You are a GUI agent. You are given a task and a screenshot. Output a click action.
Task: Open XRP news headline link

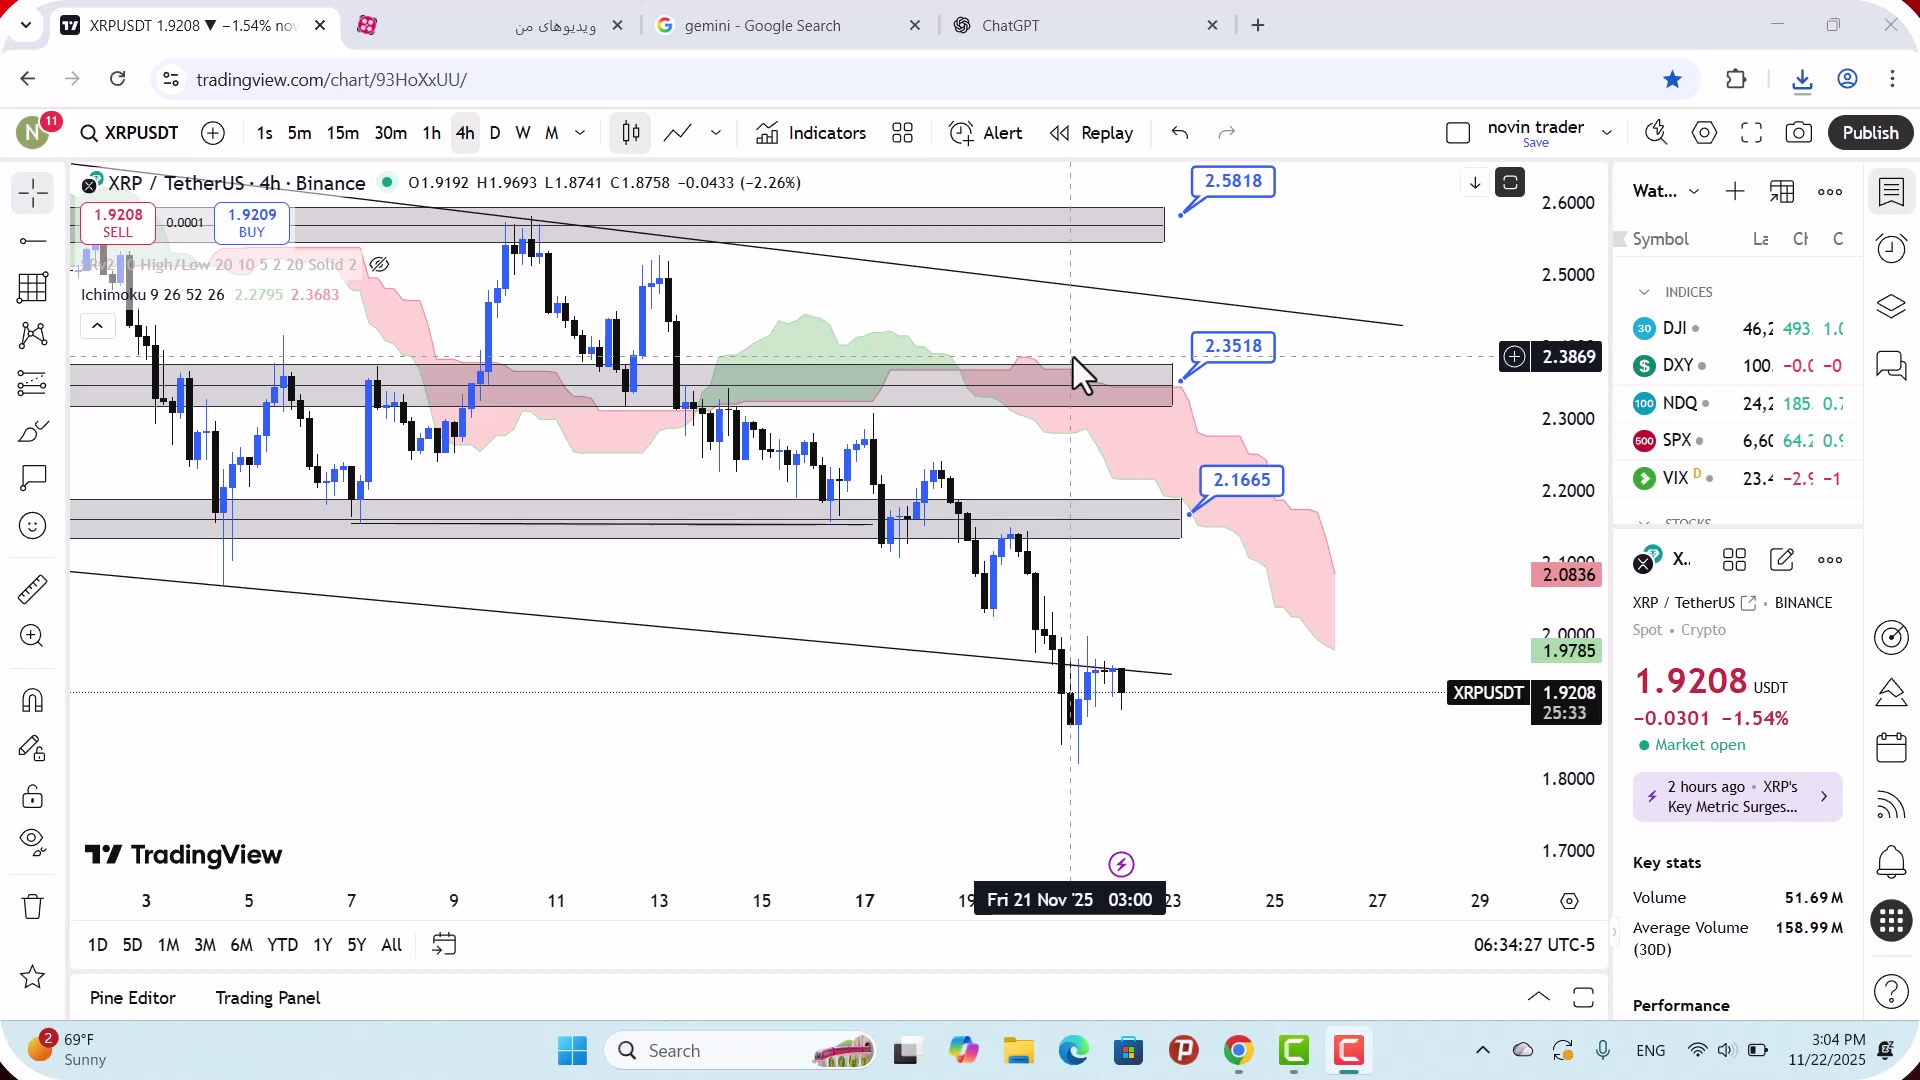(1737, 797)
